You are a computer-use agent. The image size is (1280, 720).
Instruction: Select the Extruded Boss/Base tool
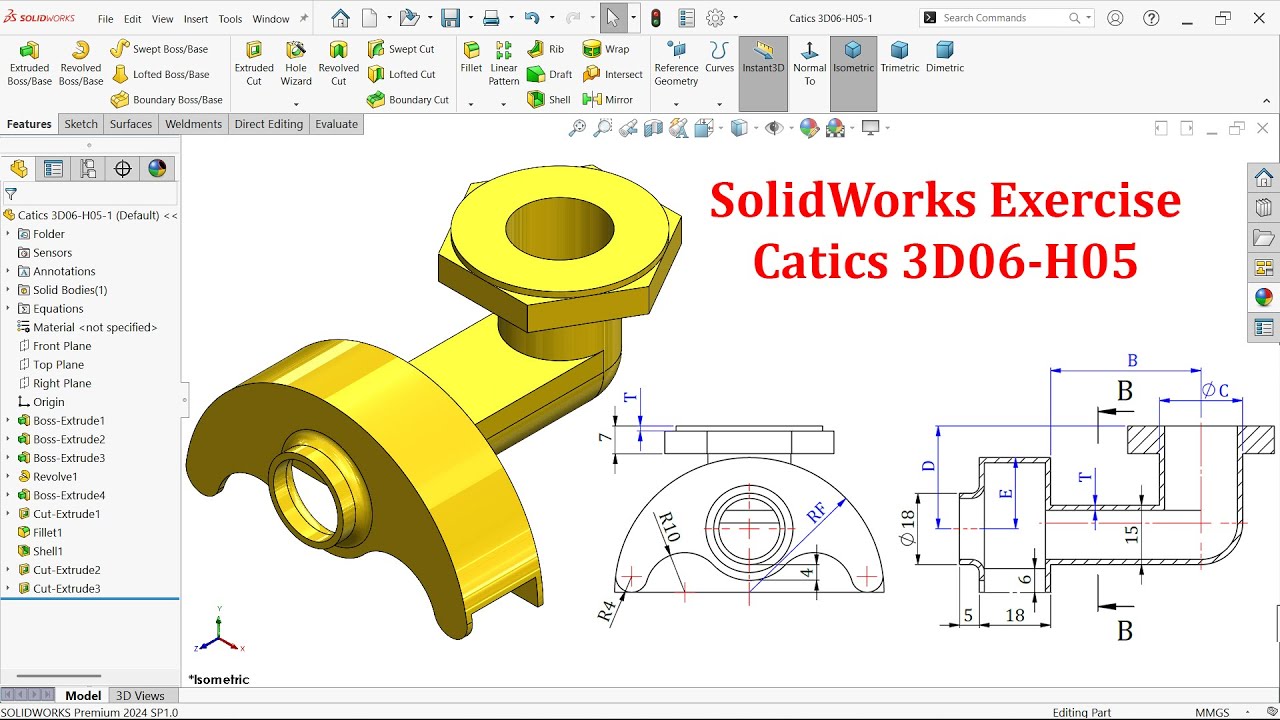[x=30, y=65]
